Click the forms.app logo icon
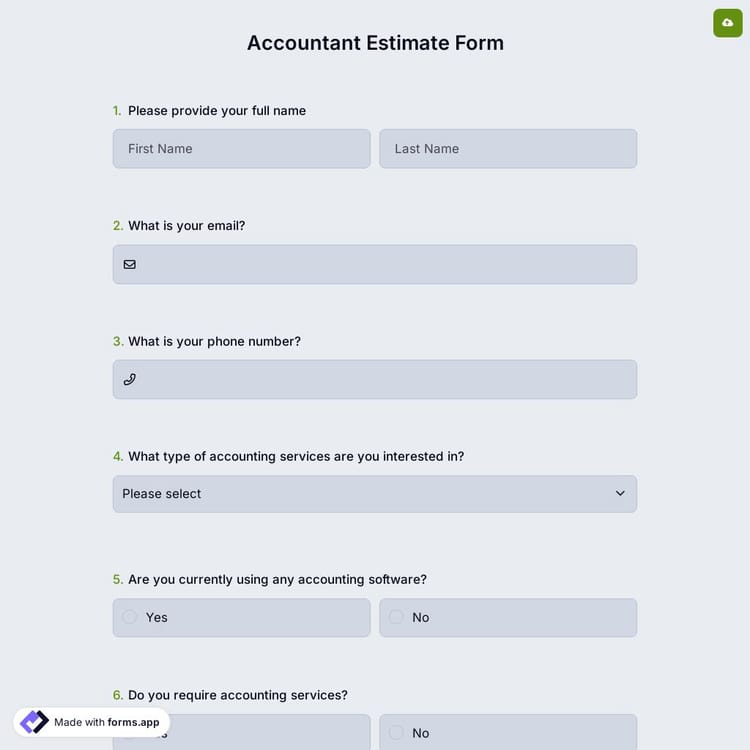The image size is (750, 750). [34, 722]
